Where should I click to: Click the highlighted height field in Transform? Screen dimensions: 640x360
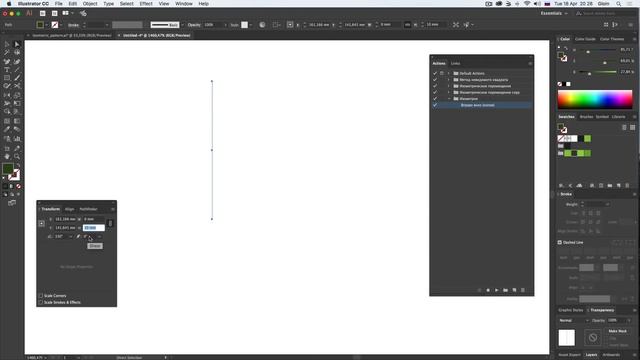point(93,228)
